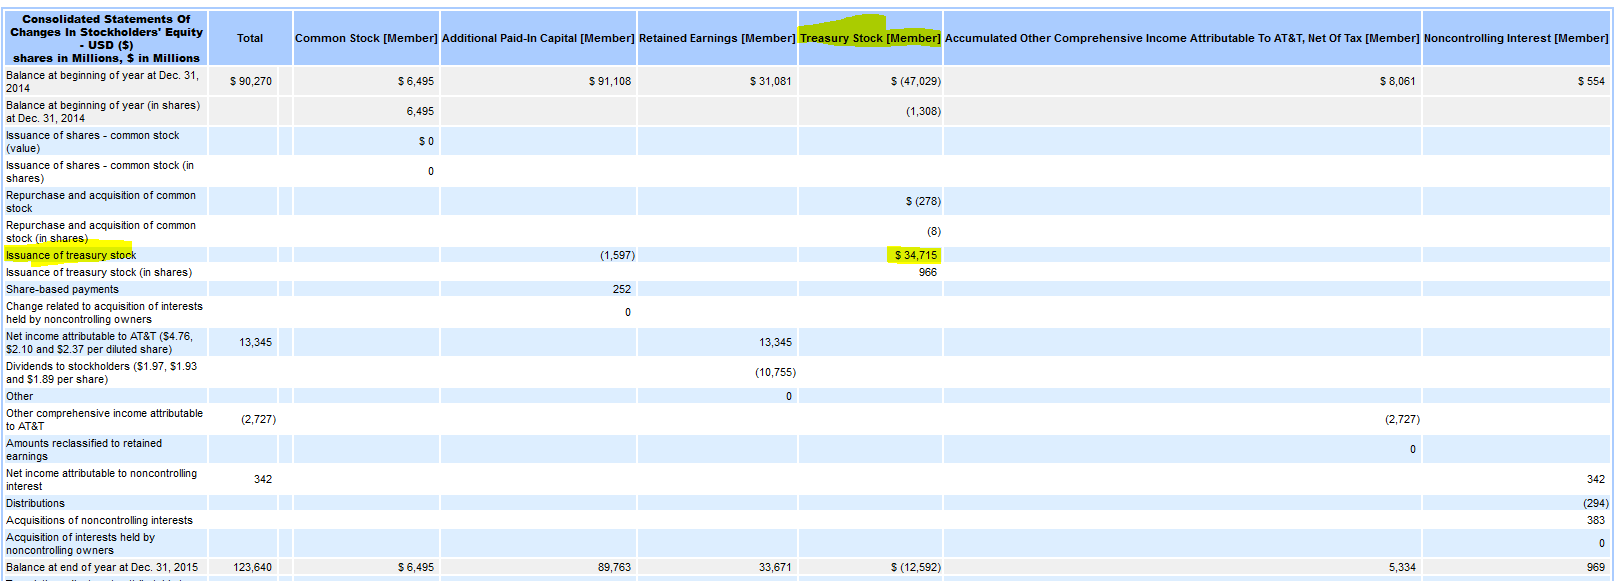This screenshot has width=1618, height=581.
Task: Select the Dividends to stockholders row label
Action: point(101,372)
